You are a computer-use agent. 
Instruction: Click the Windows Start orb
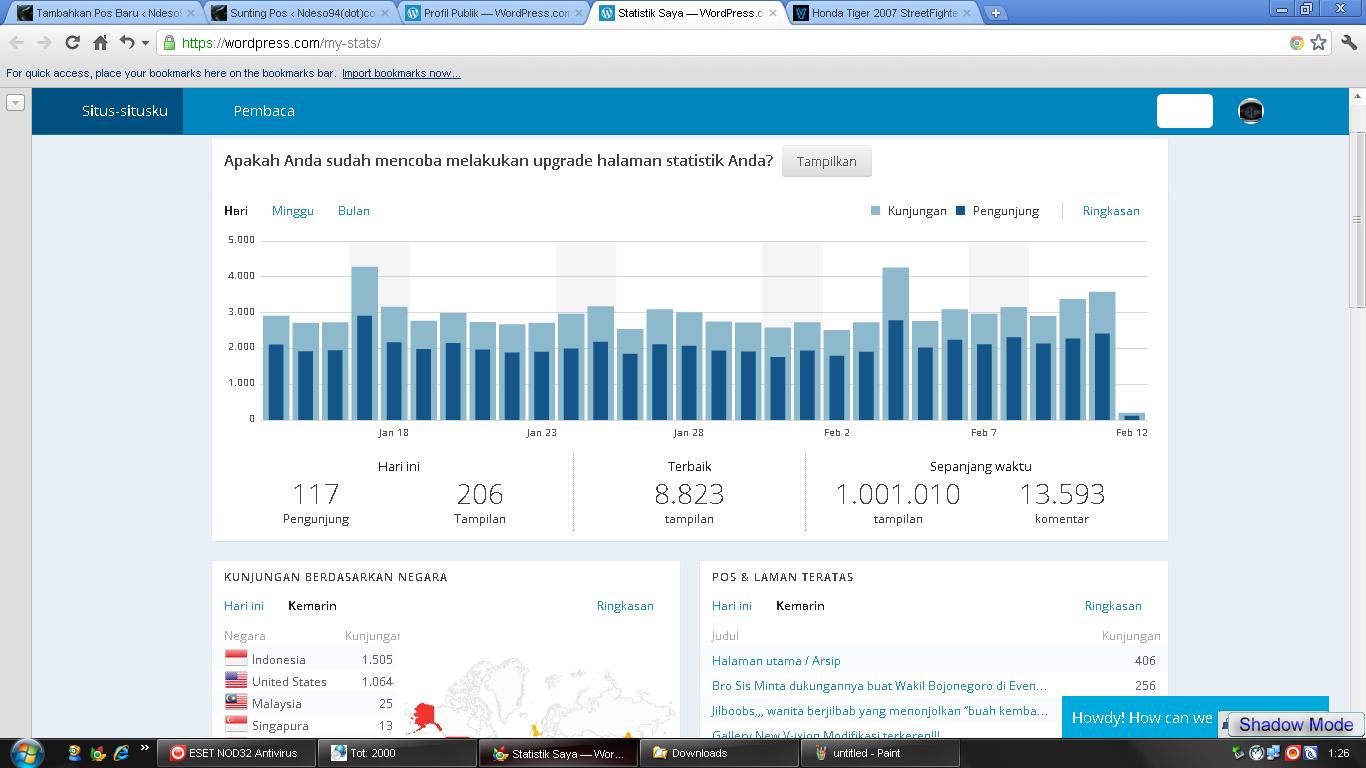click(x=25, y=752)
